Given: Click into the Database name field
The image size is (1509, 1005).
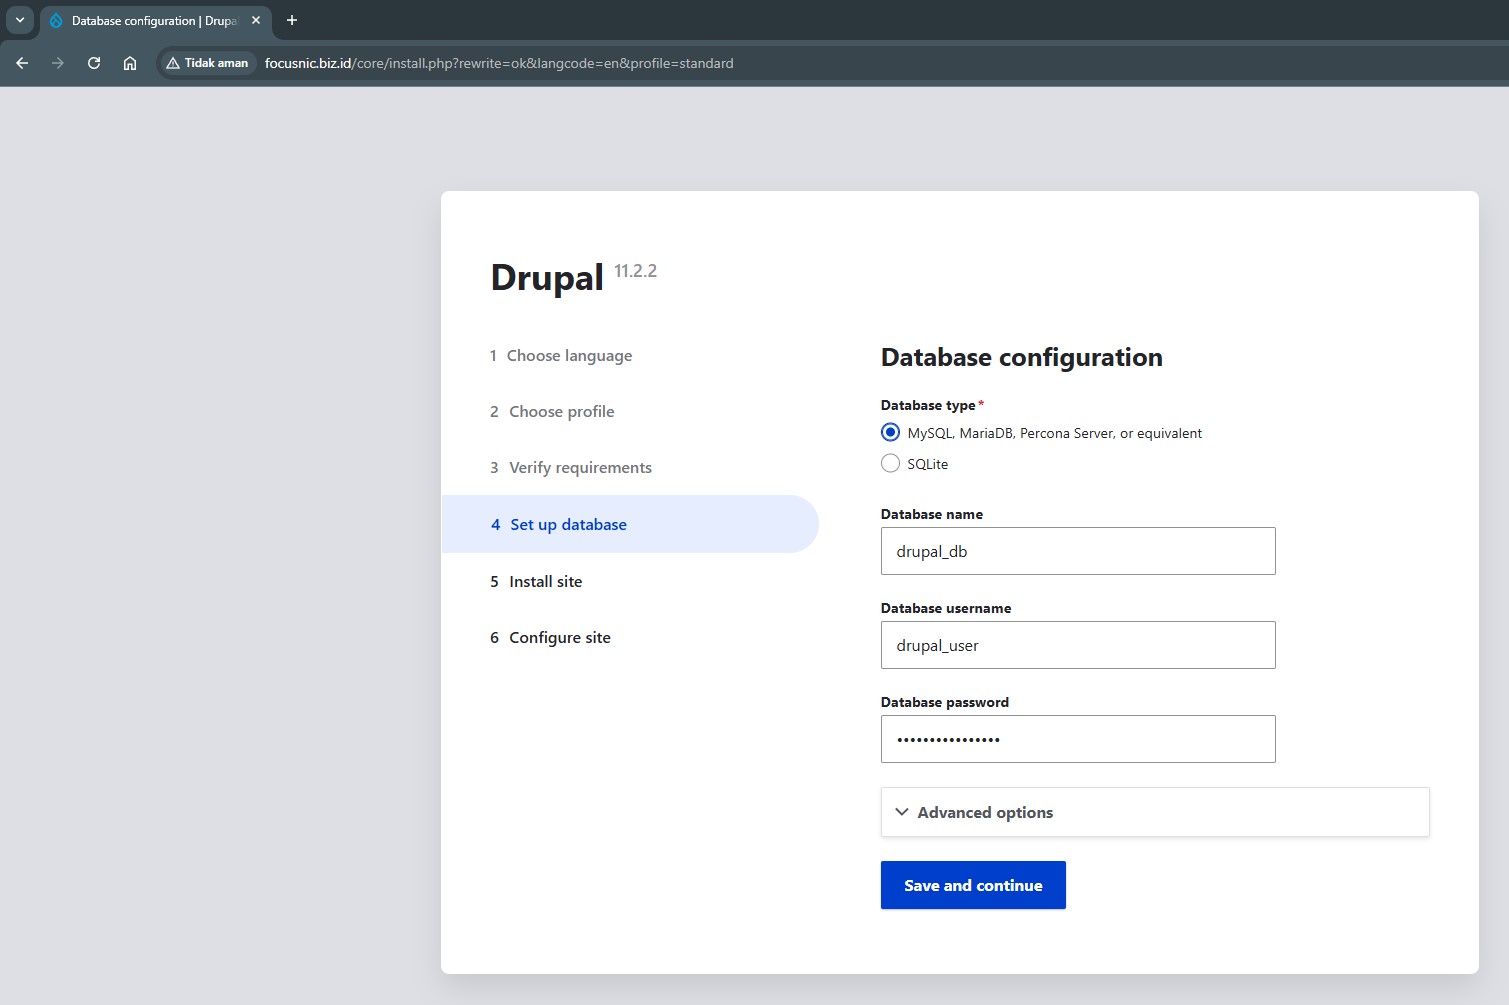Looking at the screenshot, I should pyautogui.click(x=1077, y=551).
